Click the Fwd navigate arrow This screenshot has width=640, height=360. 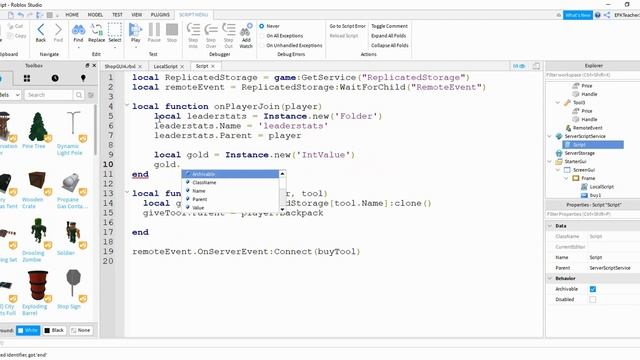(x=58, y=30)
